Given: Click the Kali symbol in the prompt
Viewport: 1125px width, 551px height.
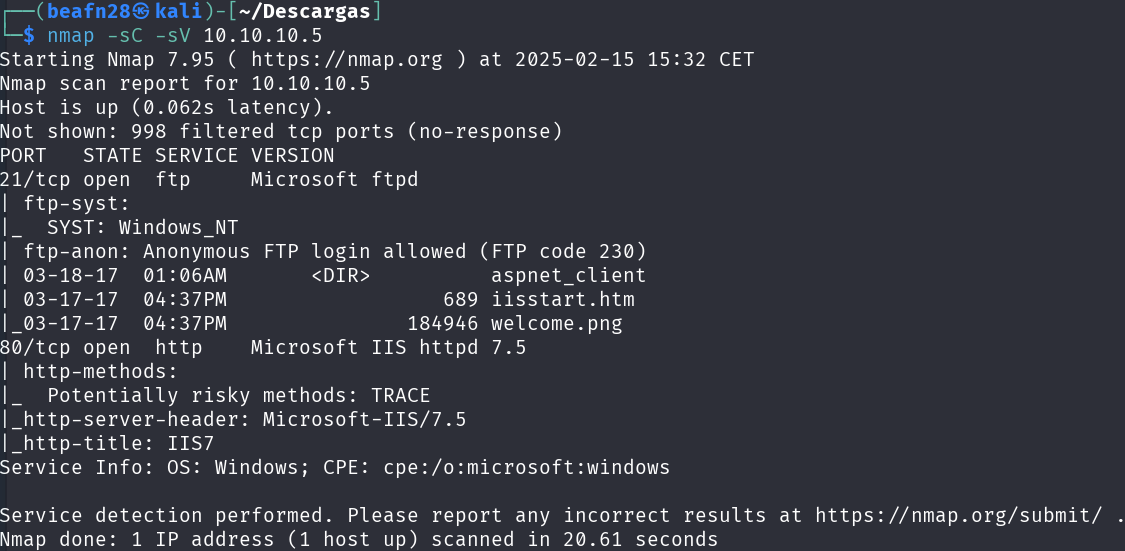Looking at the screenshot, I should tap(142, 12).
